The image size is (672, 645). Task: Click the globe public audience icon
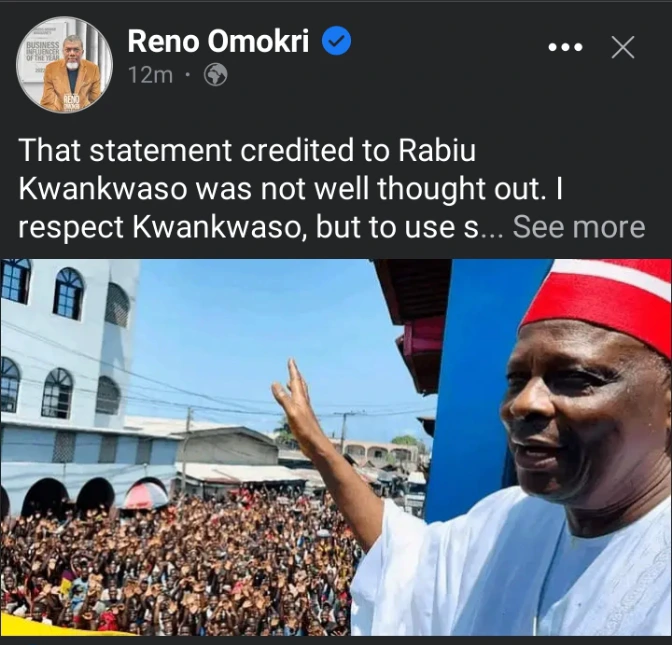tap(215, 75)
